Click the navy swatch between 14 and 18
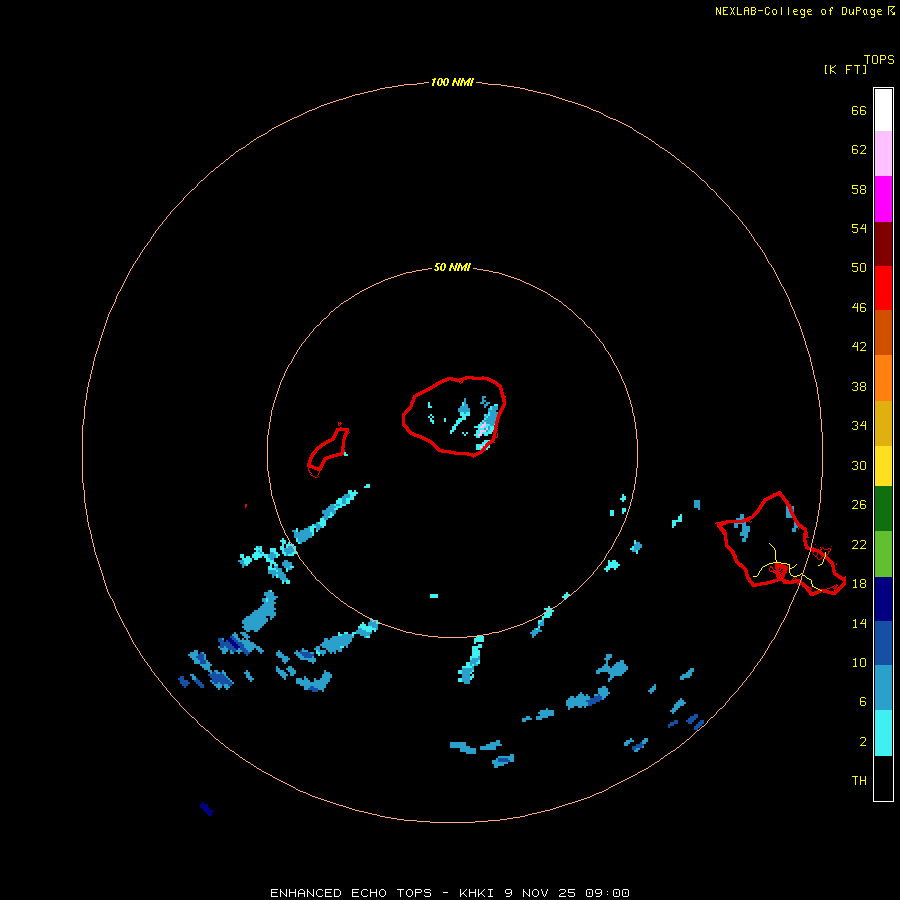This screenshot has height=900, width=900. point(883,599)
